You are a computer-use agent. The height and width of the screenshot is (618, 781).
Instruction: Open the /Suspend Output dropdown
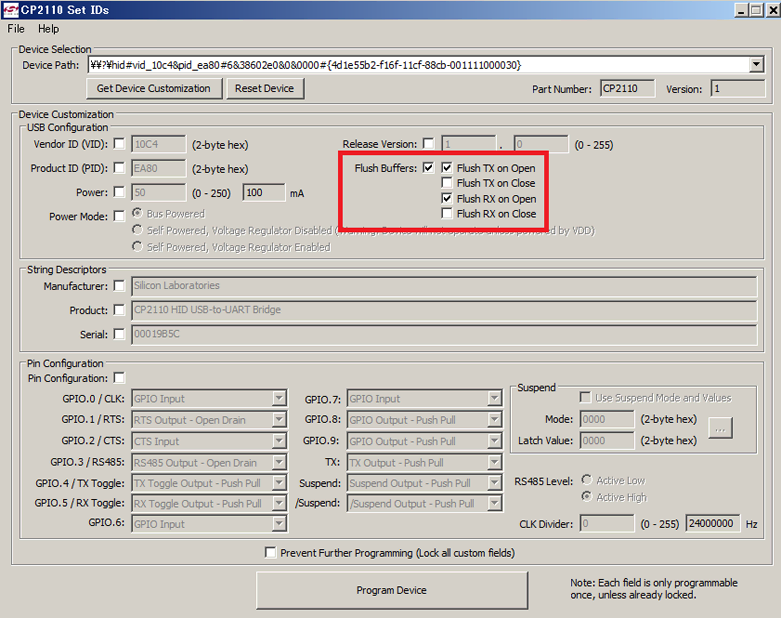click(x=494, y=503)
